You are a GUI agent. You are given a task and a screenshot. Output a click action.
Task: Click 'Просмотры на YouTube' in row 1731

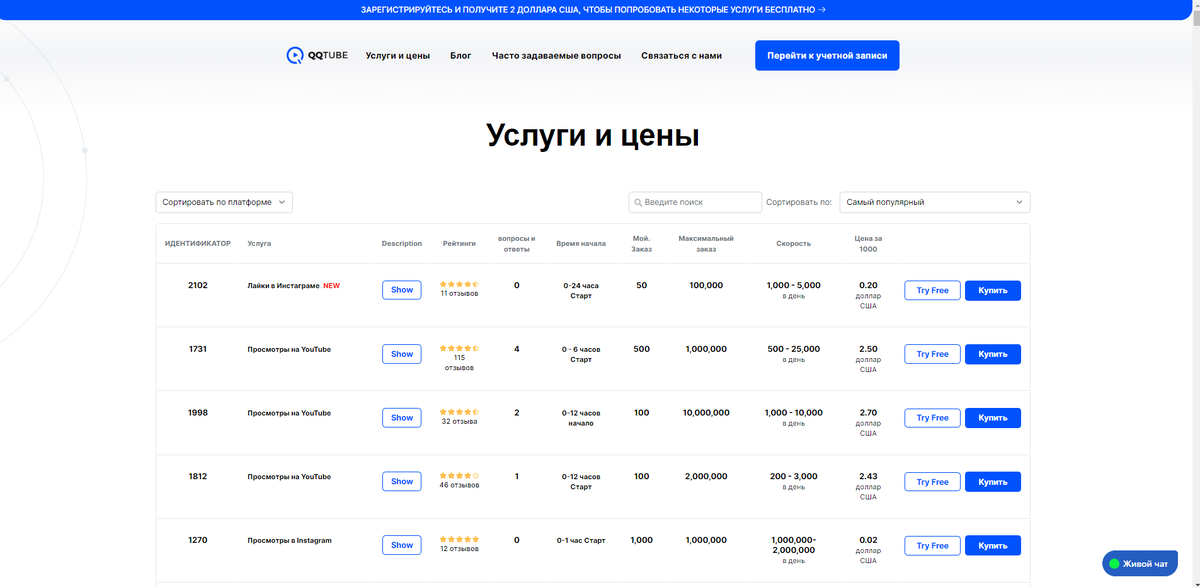tap(289, 349)
